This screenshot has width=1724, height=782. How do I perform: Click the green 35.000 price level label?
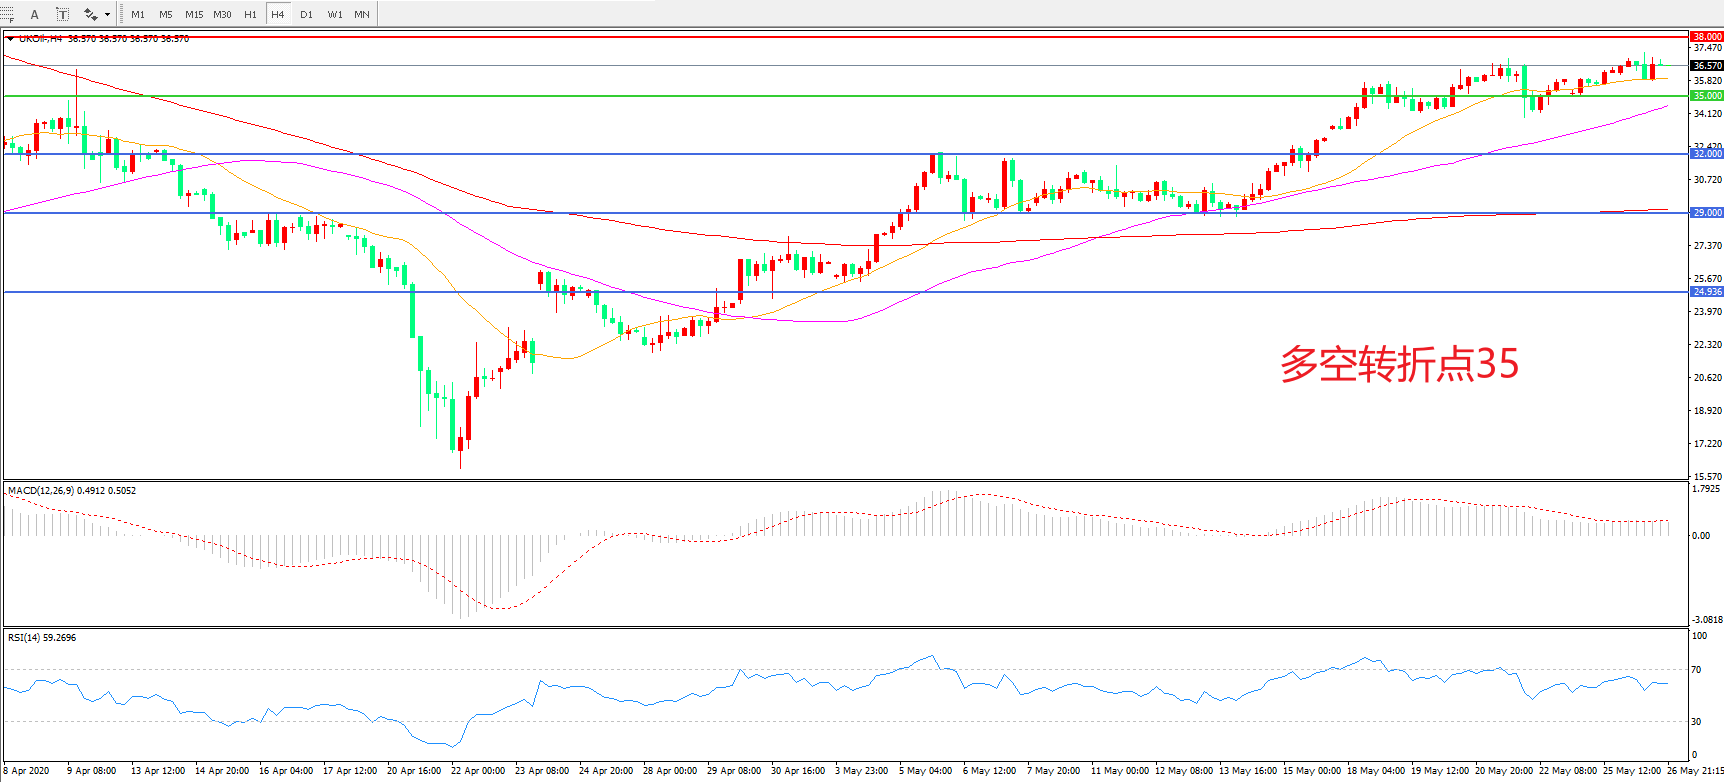pos(1706,96)
